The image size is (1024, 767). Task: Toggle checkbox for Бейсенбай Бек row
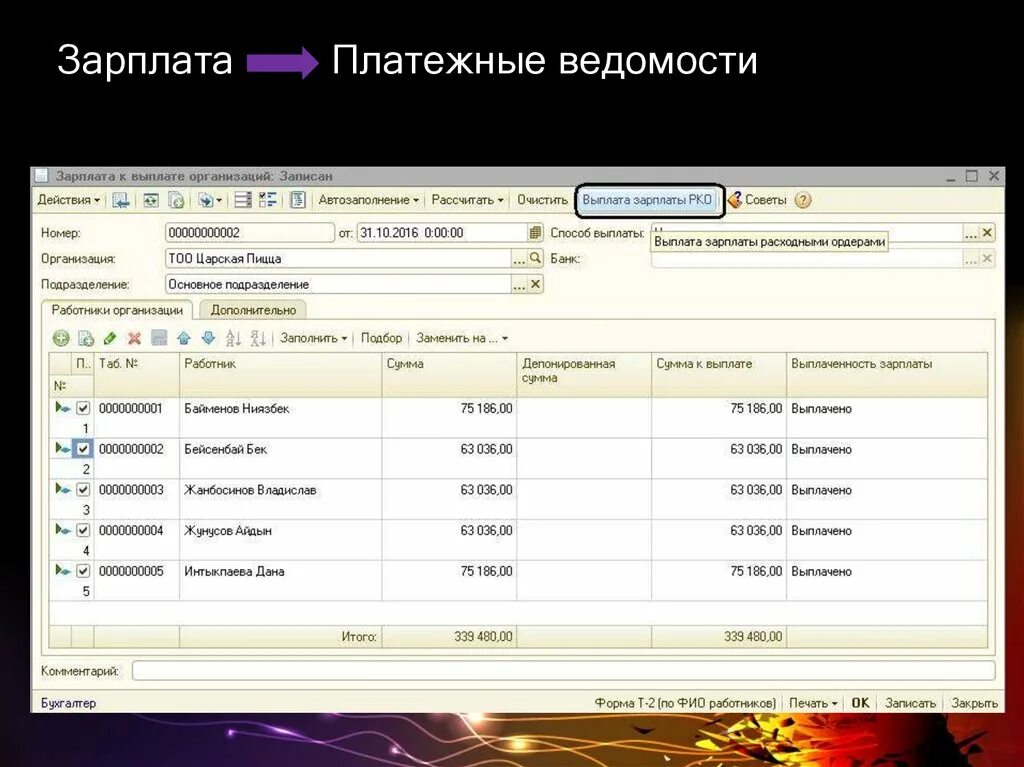(x=83, y=449)
